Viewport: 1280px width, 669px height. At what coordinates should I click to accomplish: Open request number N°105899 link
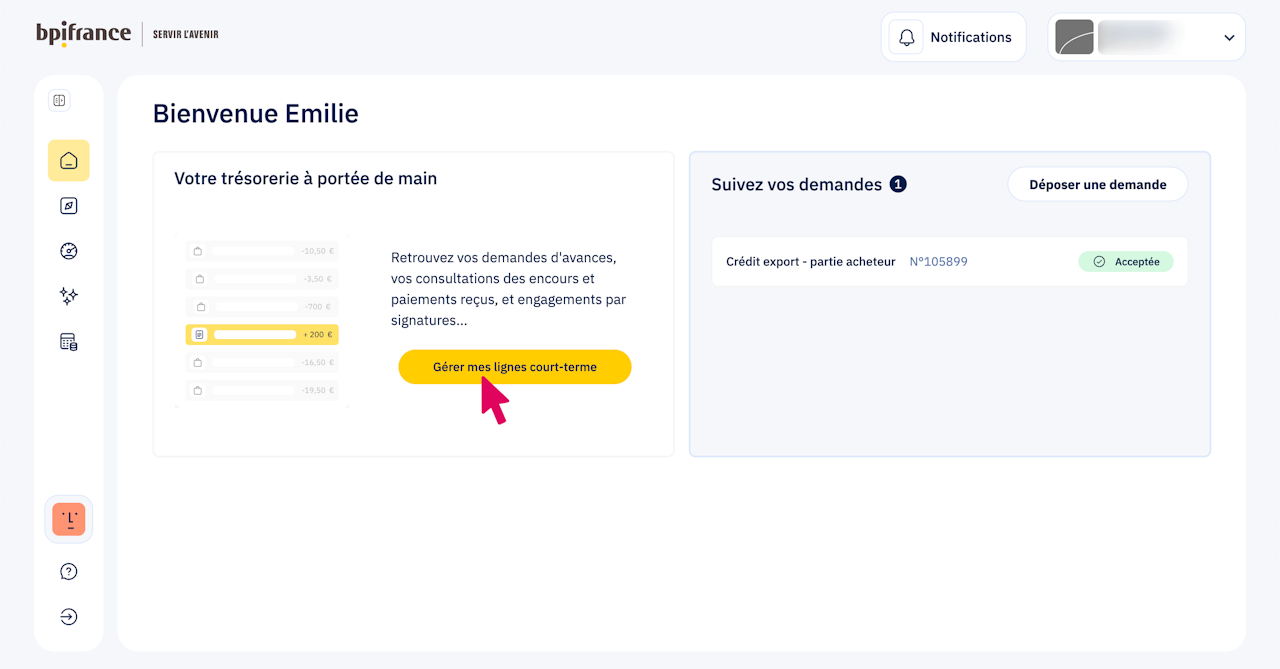pyautogui.click(x=938, y=262)
